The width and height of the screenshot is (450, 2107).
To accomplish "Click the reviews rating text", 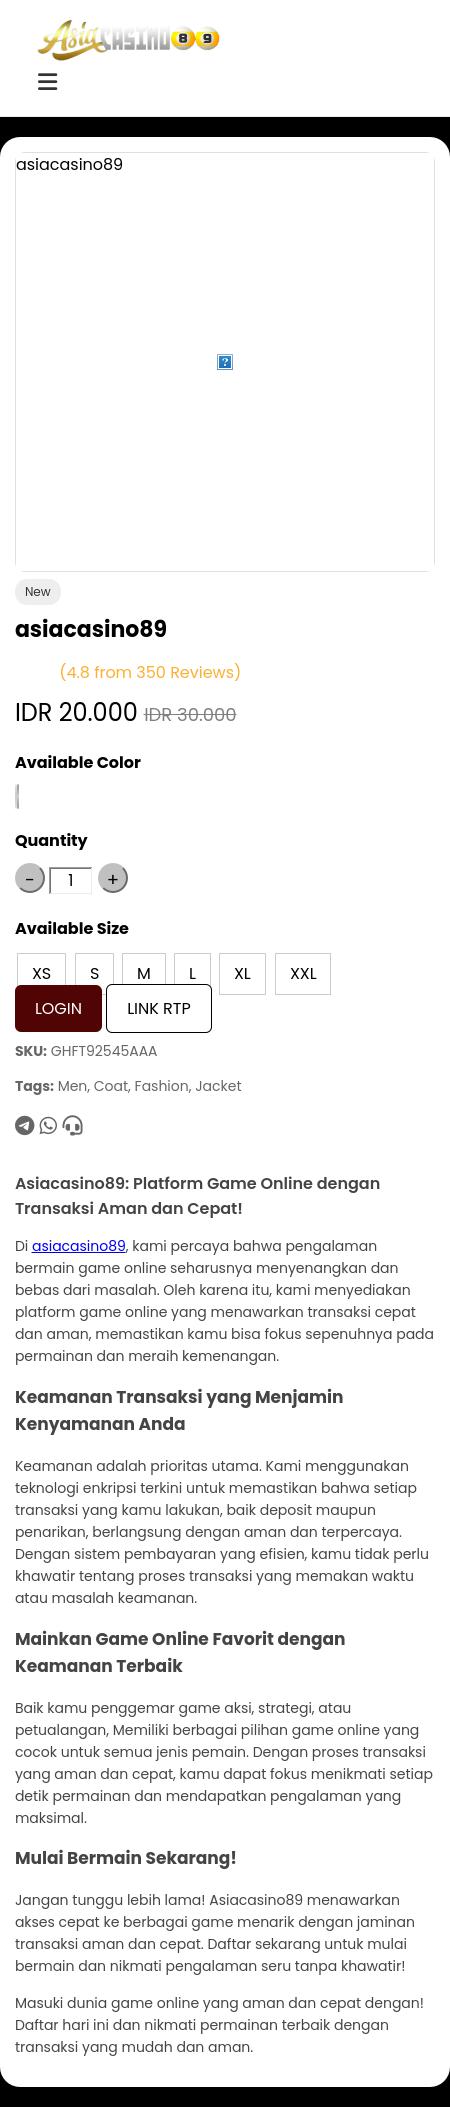I will coord(150,672).
